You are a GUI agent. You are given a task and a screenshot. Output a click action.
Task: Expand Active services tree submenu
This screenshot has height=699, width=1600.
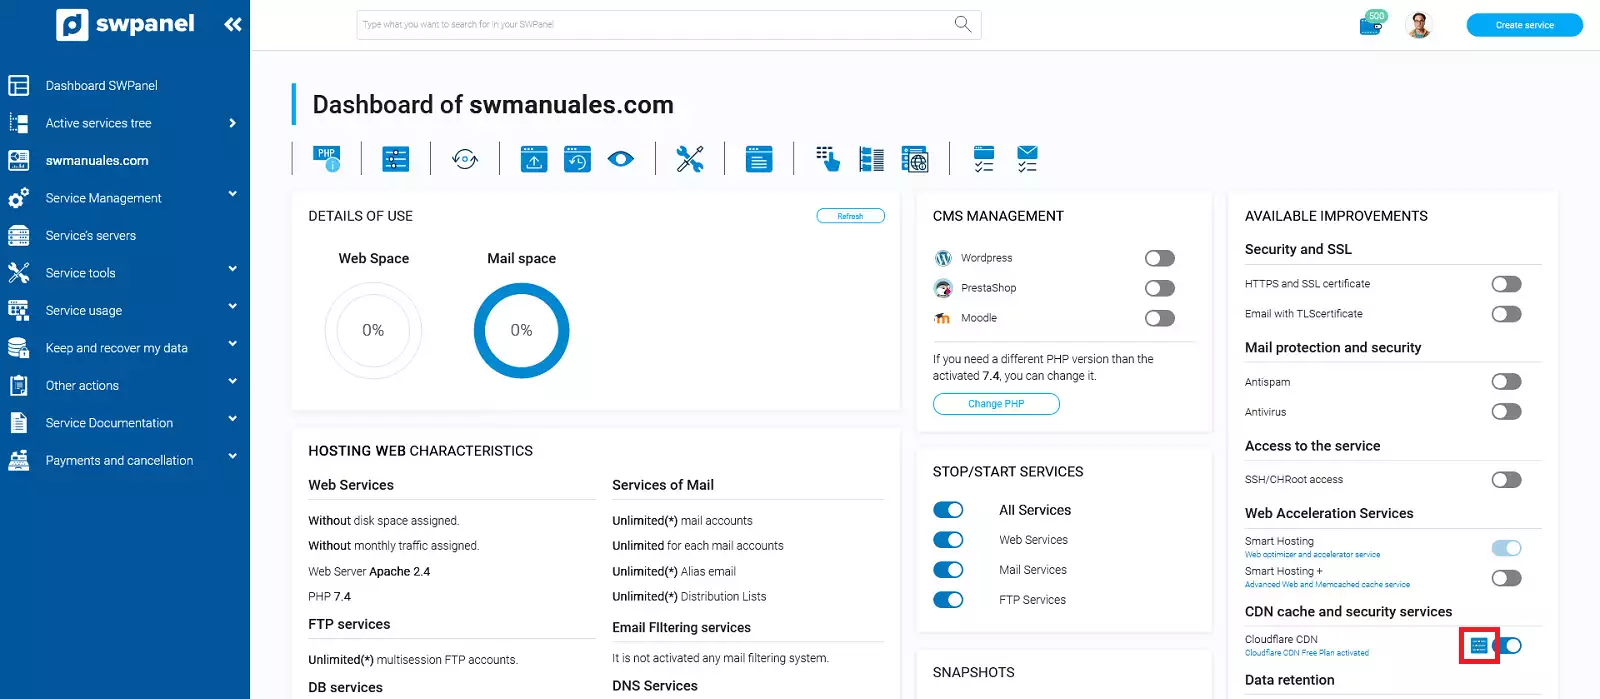(232, 123)
